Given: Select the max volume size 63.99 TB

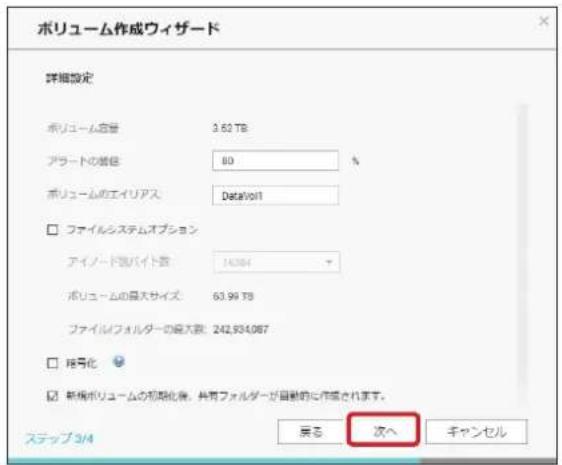Looking at the screenshot, I should coord(233,296).
